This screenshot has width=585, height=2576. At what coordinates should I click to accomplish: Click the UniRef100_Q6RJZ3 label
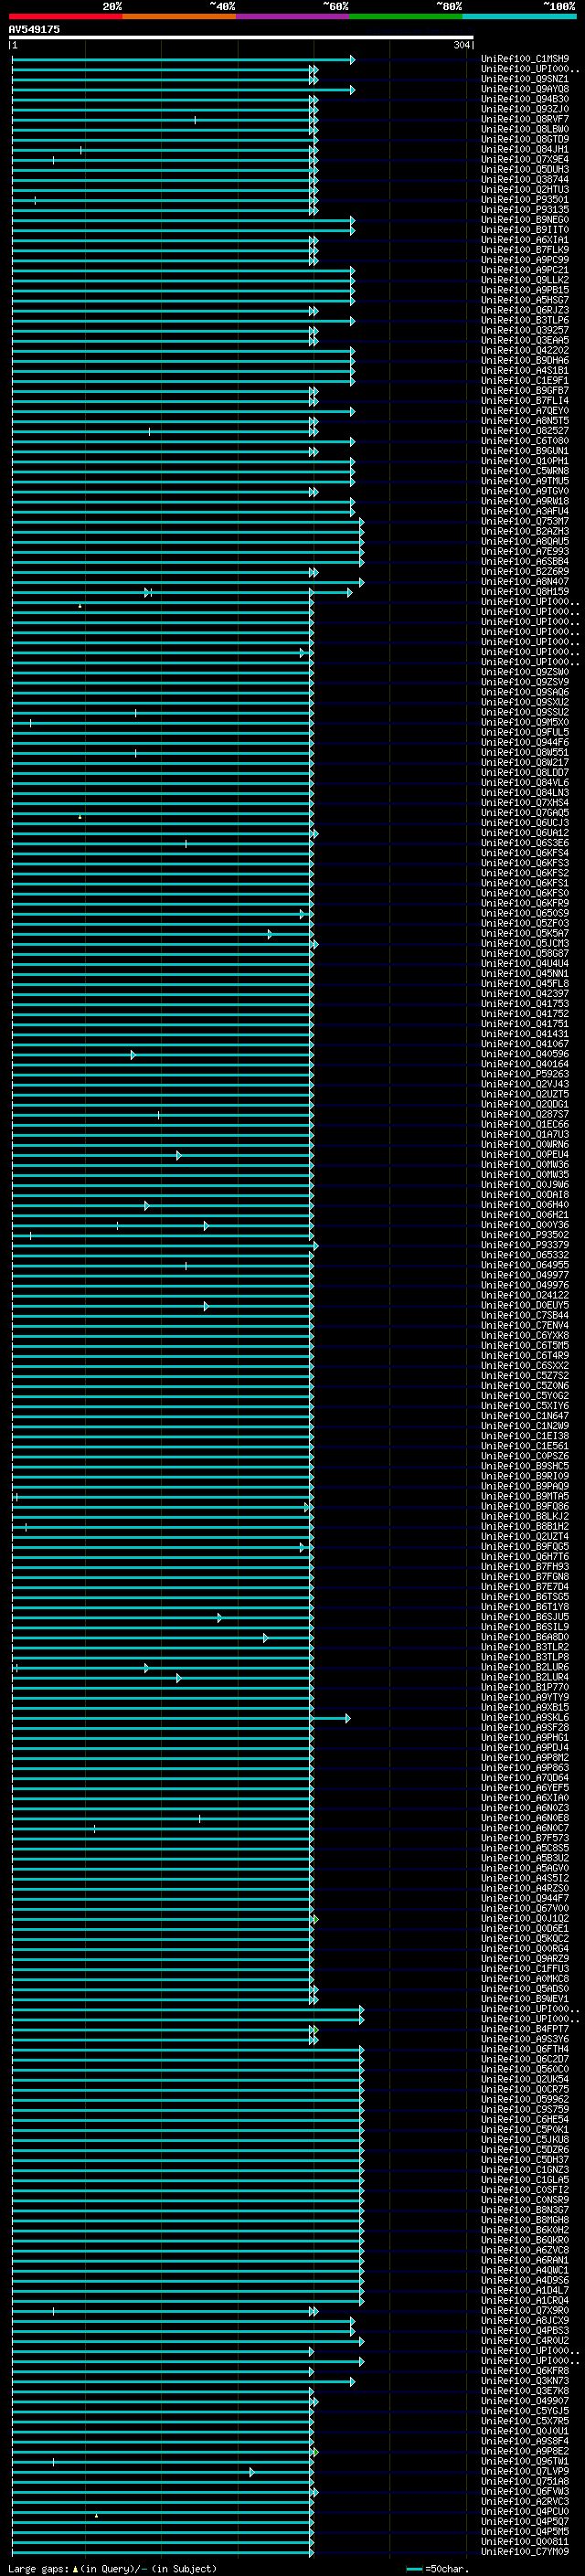tap(525, 310)
